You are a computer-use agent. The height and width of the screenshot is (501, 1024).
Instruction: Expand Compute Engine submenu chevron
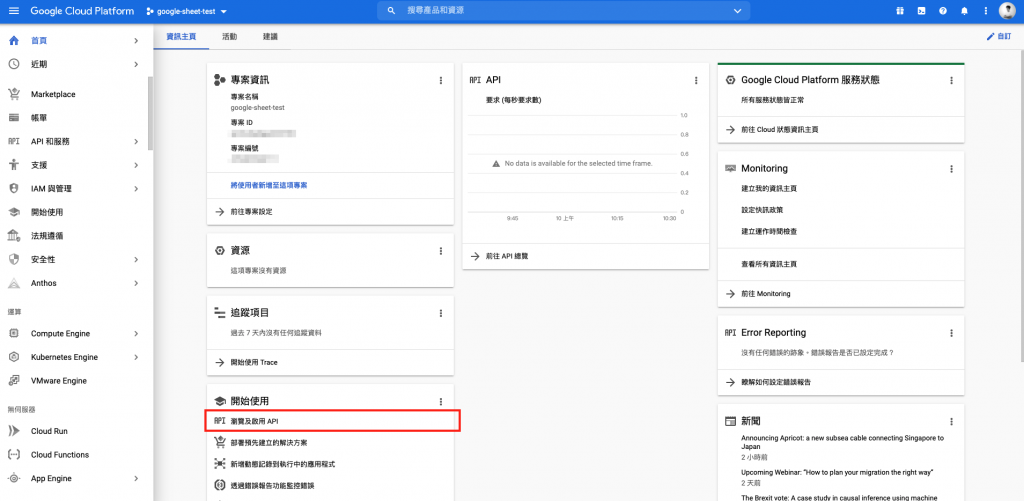pyautogui.click(x=136, y=334)
